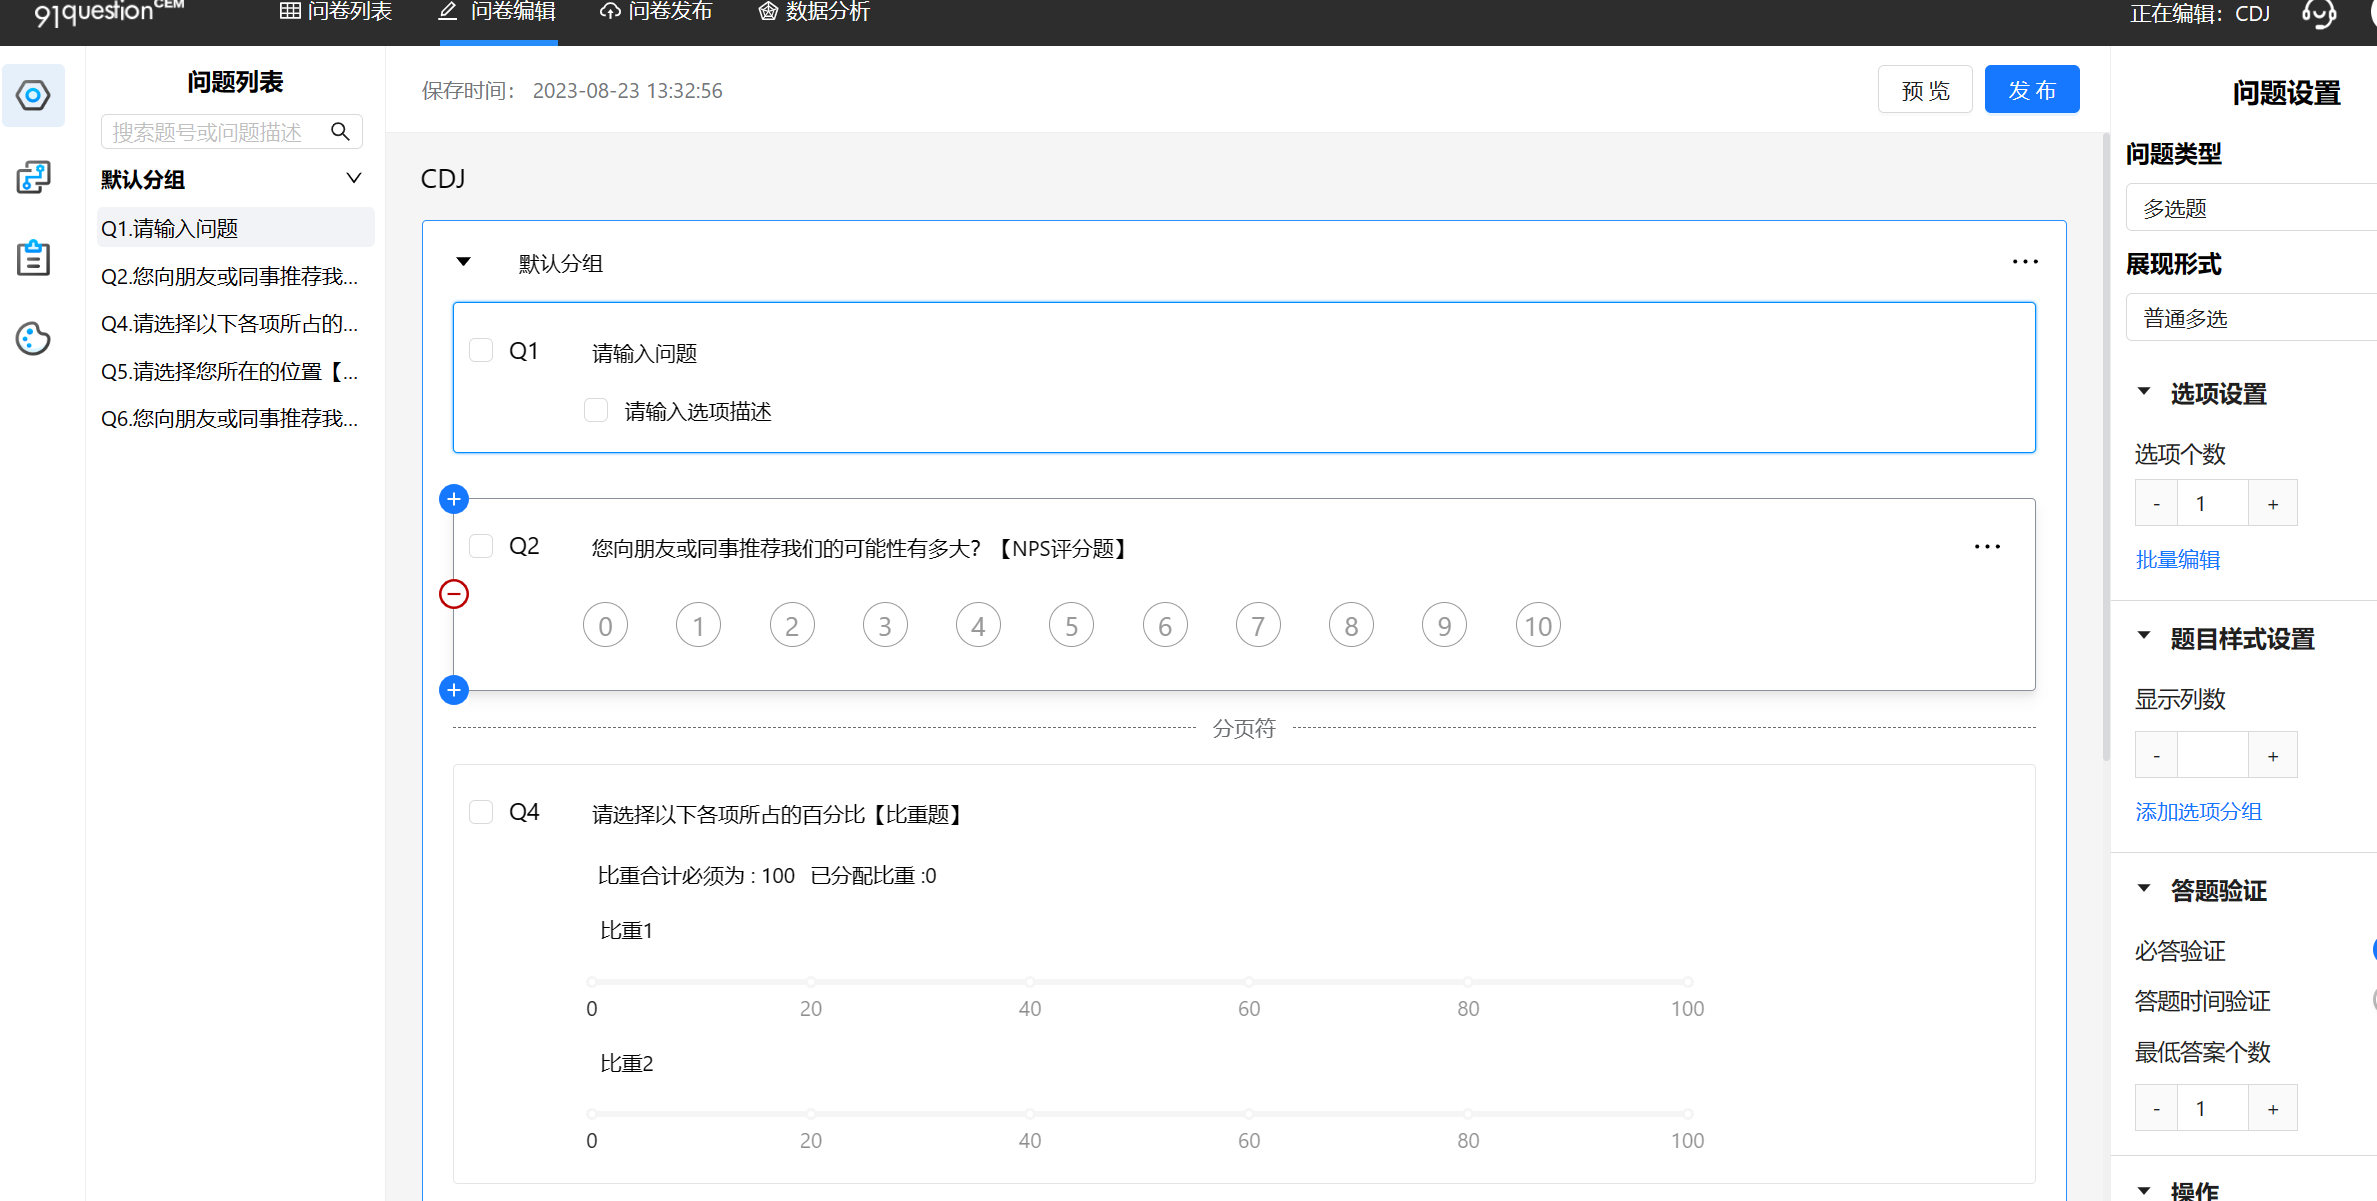Select Q1.请输入问题 in question list

click(236, 228)
